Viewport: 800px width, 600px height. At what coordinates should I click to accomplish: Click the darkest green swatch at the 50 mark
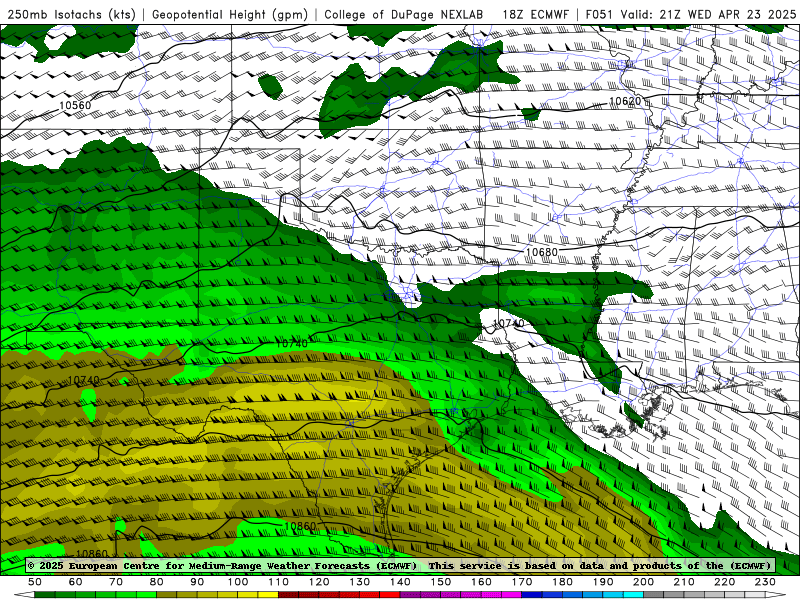[x=45, y=595]
